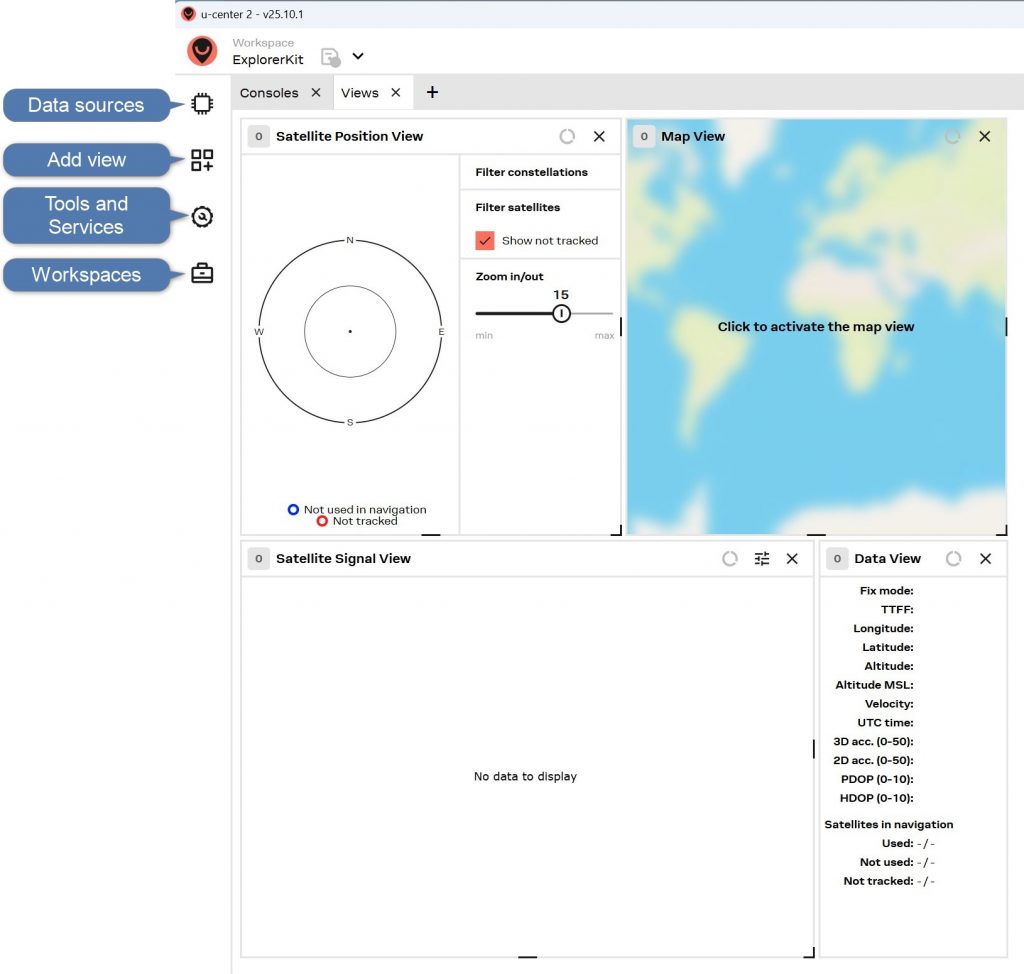Click the u-center logo icon
1024x974 pixels.
203,51
